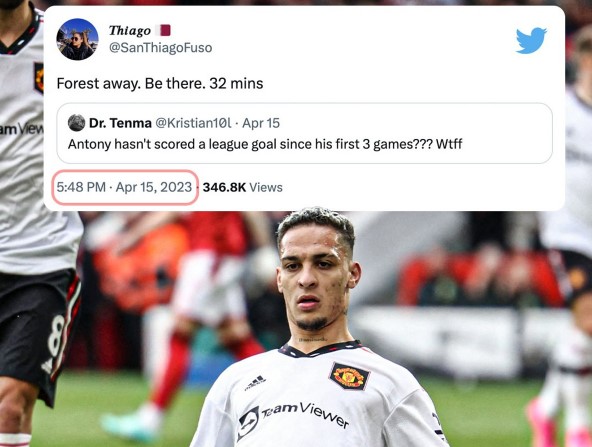Click the TeamViewer wordmark on center shirt

click(305, 415)
